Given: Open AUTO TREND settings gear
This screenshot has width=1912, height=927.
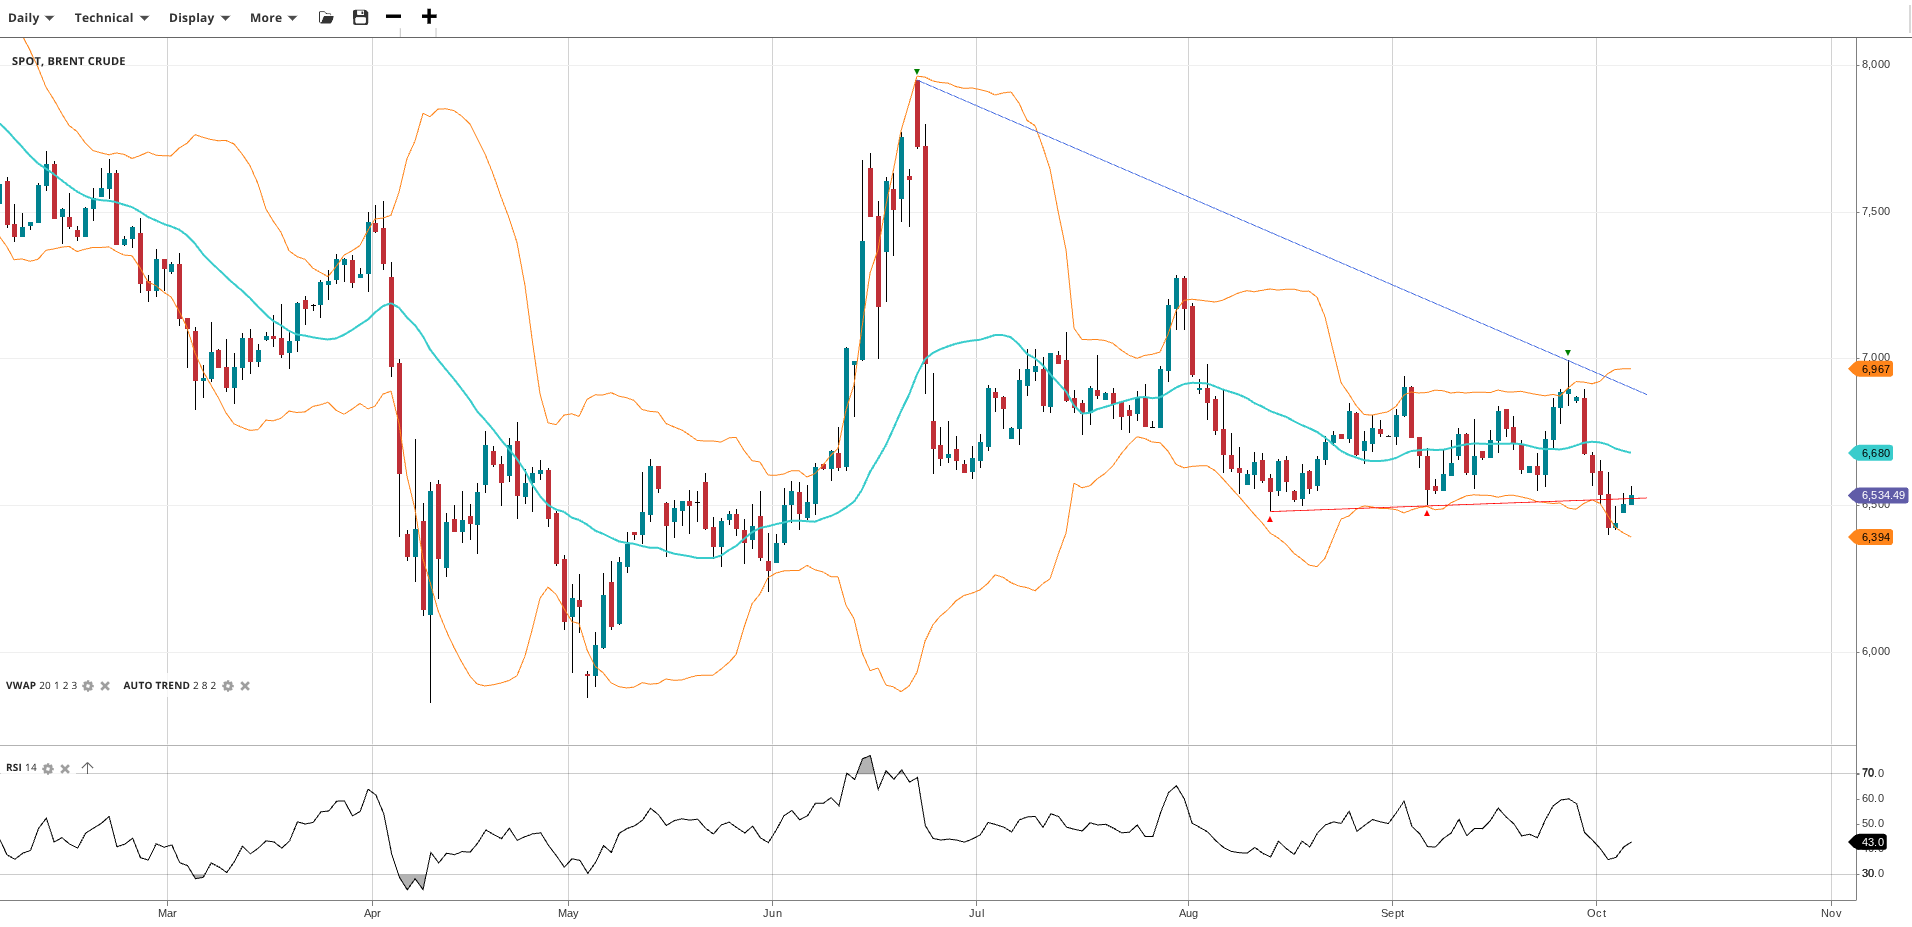Looking at the screenshot, I should [x=228, y=686].
